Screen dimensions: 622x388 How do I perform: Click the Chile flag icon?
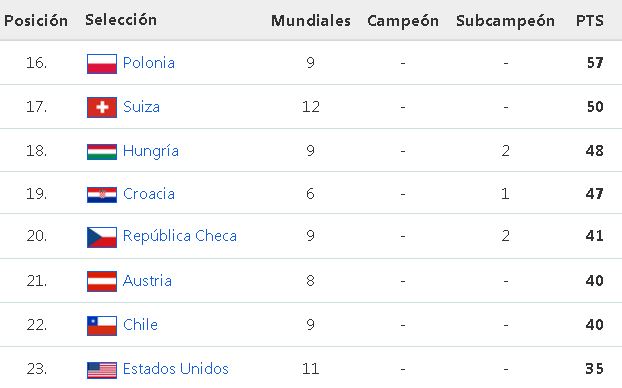102,326
